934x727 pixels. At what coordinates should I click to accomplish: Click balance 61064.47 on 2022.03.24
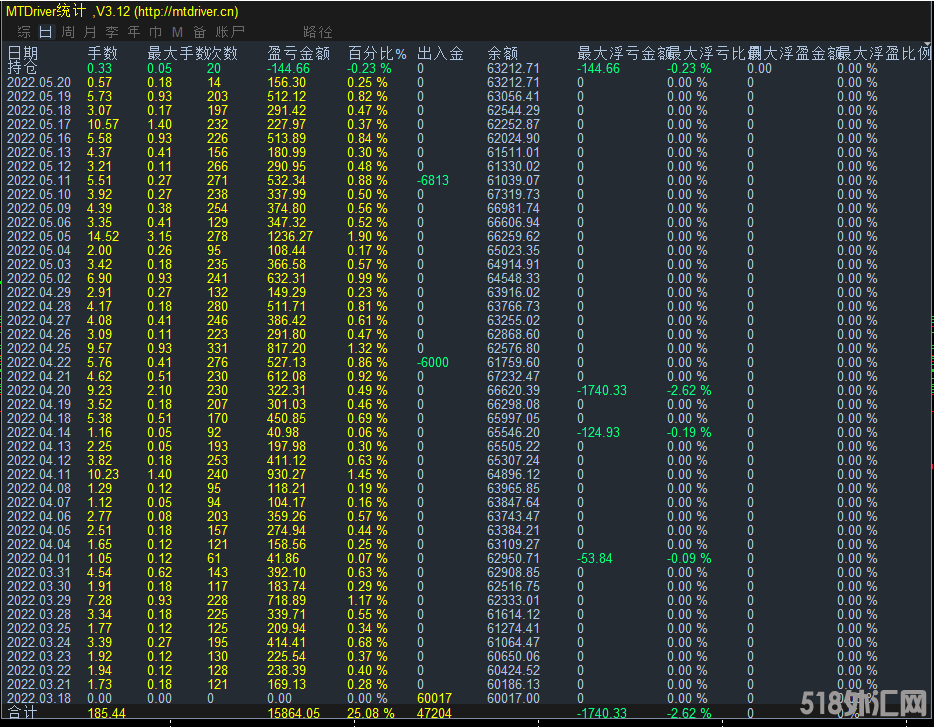(513, 642)
